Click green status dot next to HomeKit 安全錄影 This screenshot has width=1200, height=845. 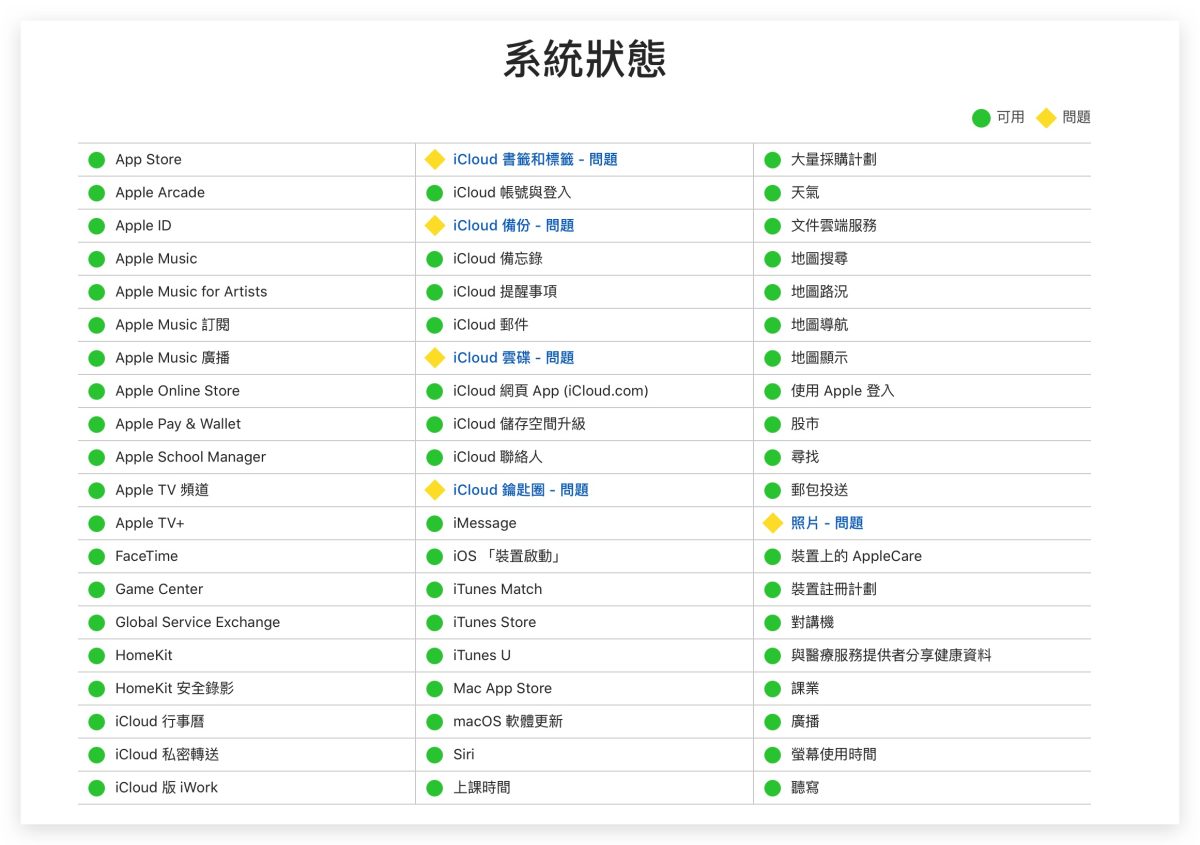point(96,688)
